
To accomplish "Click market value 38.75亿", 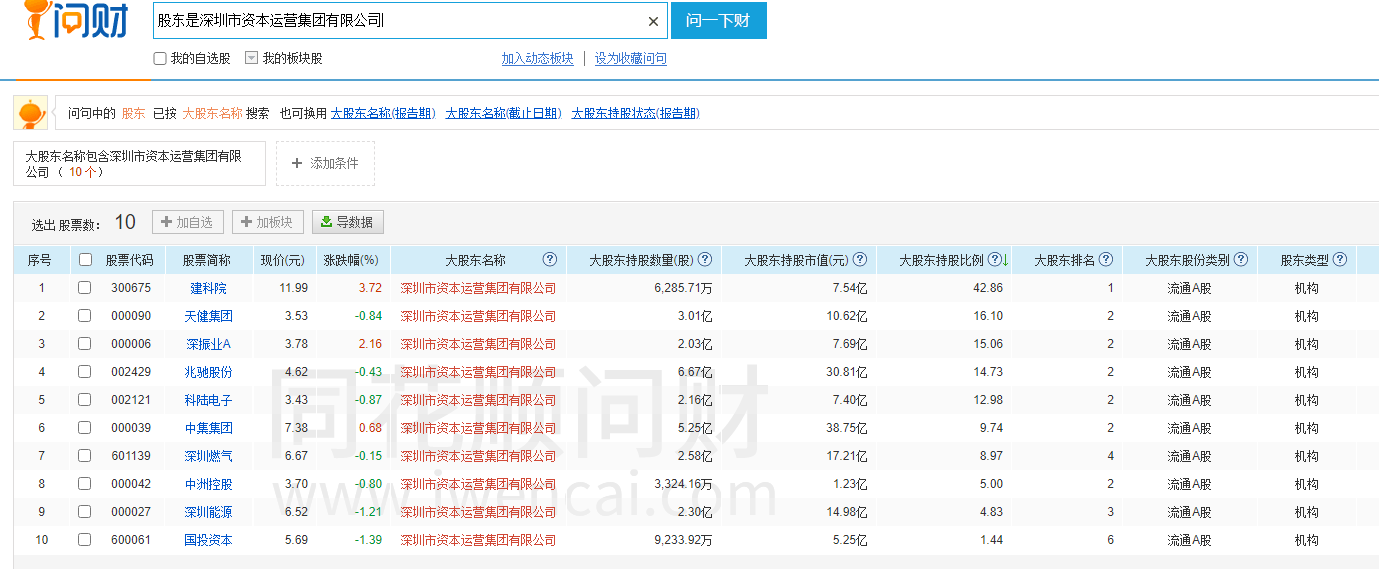I will pos(845,428).
